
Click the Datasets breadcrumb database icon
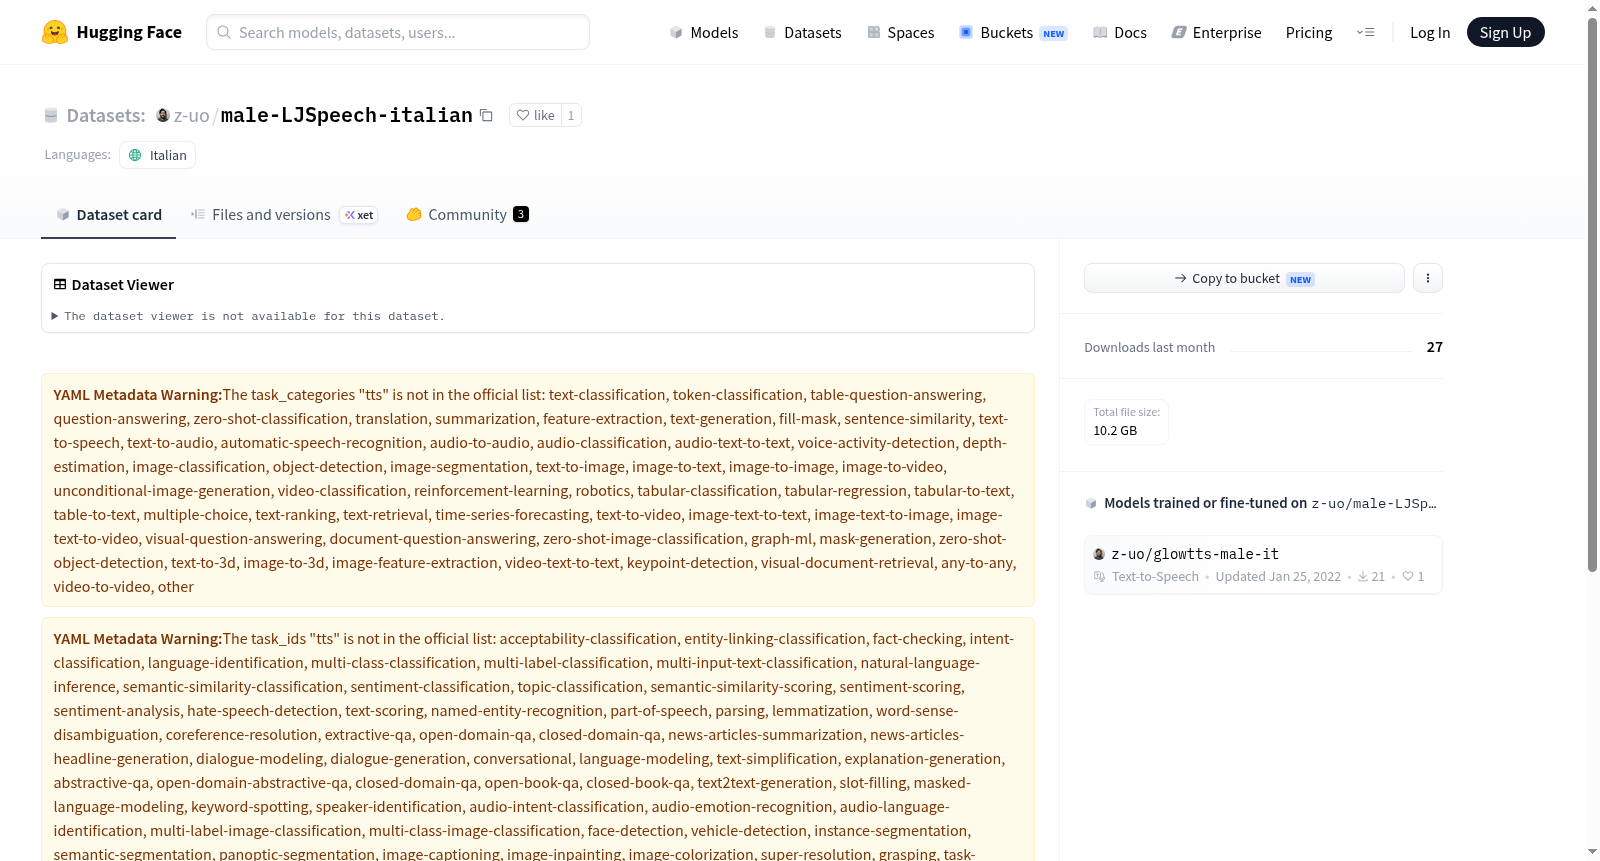tap(51, 116)
